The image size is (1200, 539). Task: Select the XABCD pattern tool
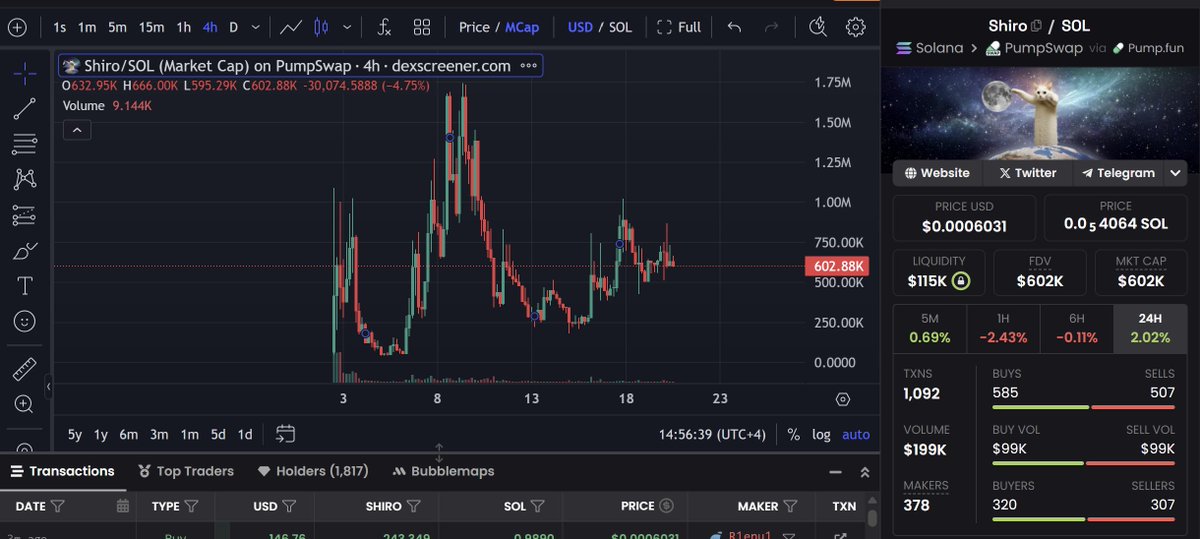25,179
